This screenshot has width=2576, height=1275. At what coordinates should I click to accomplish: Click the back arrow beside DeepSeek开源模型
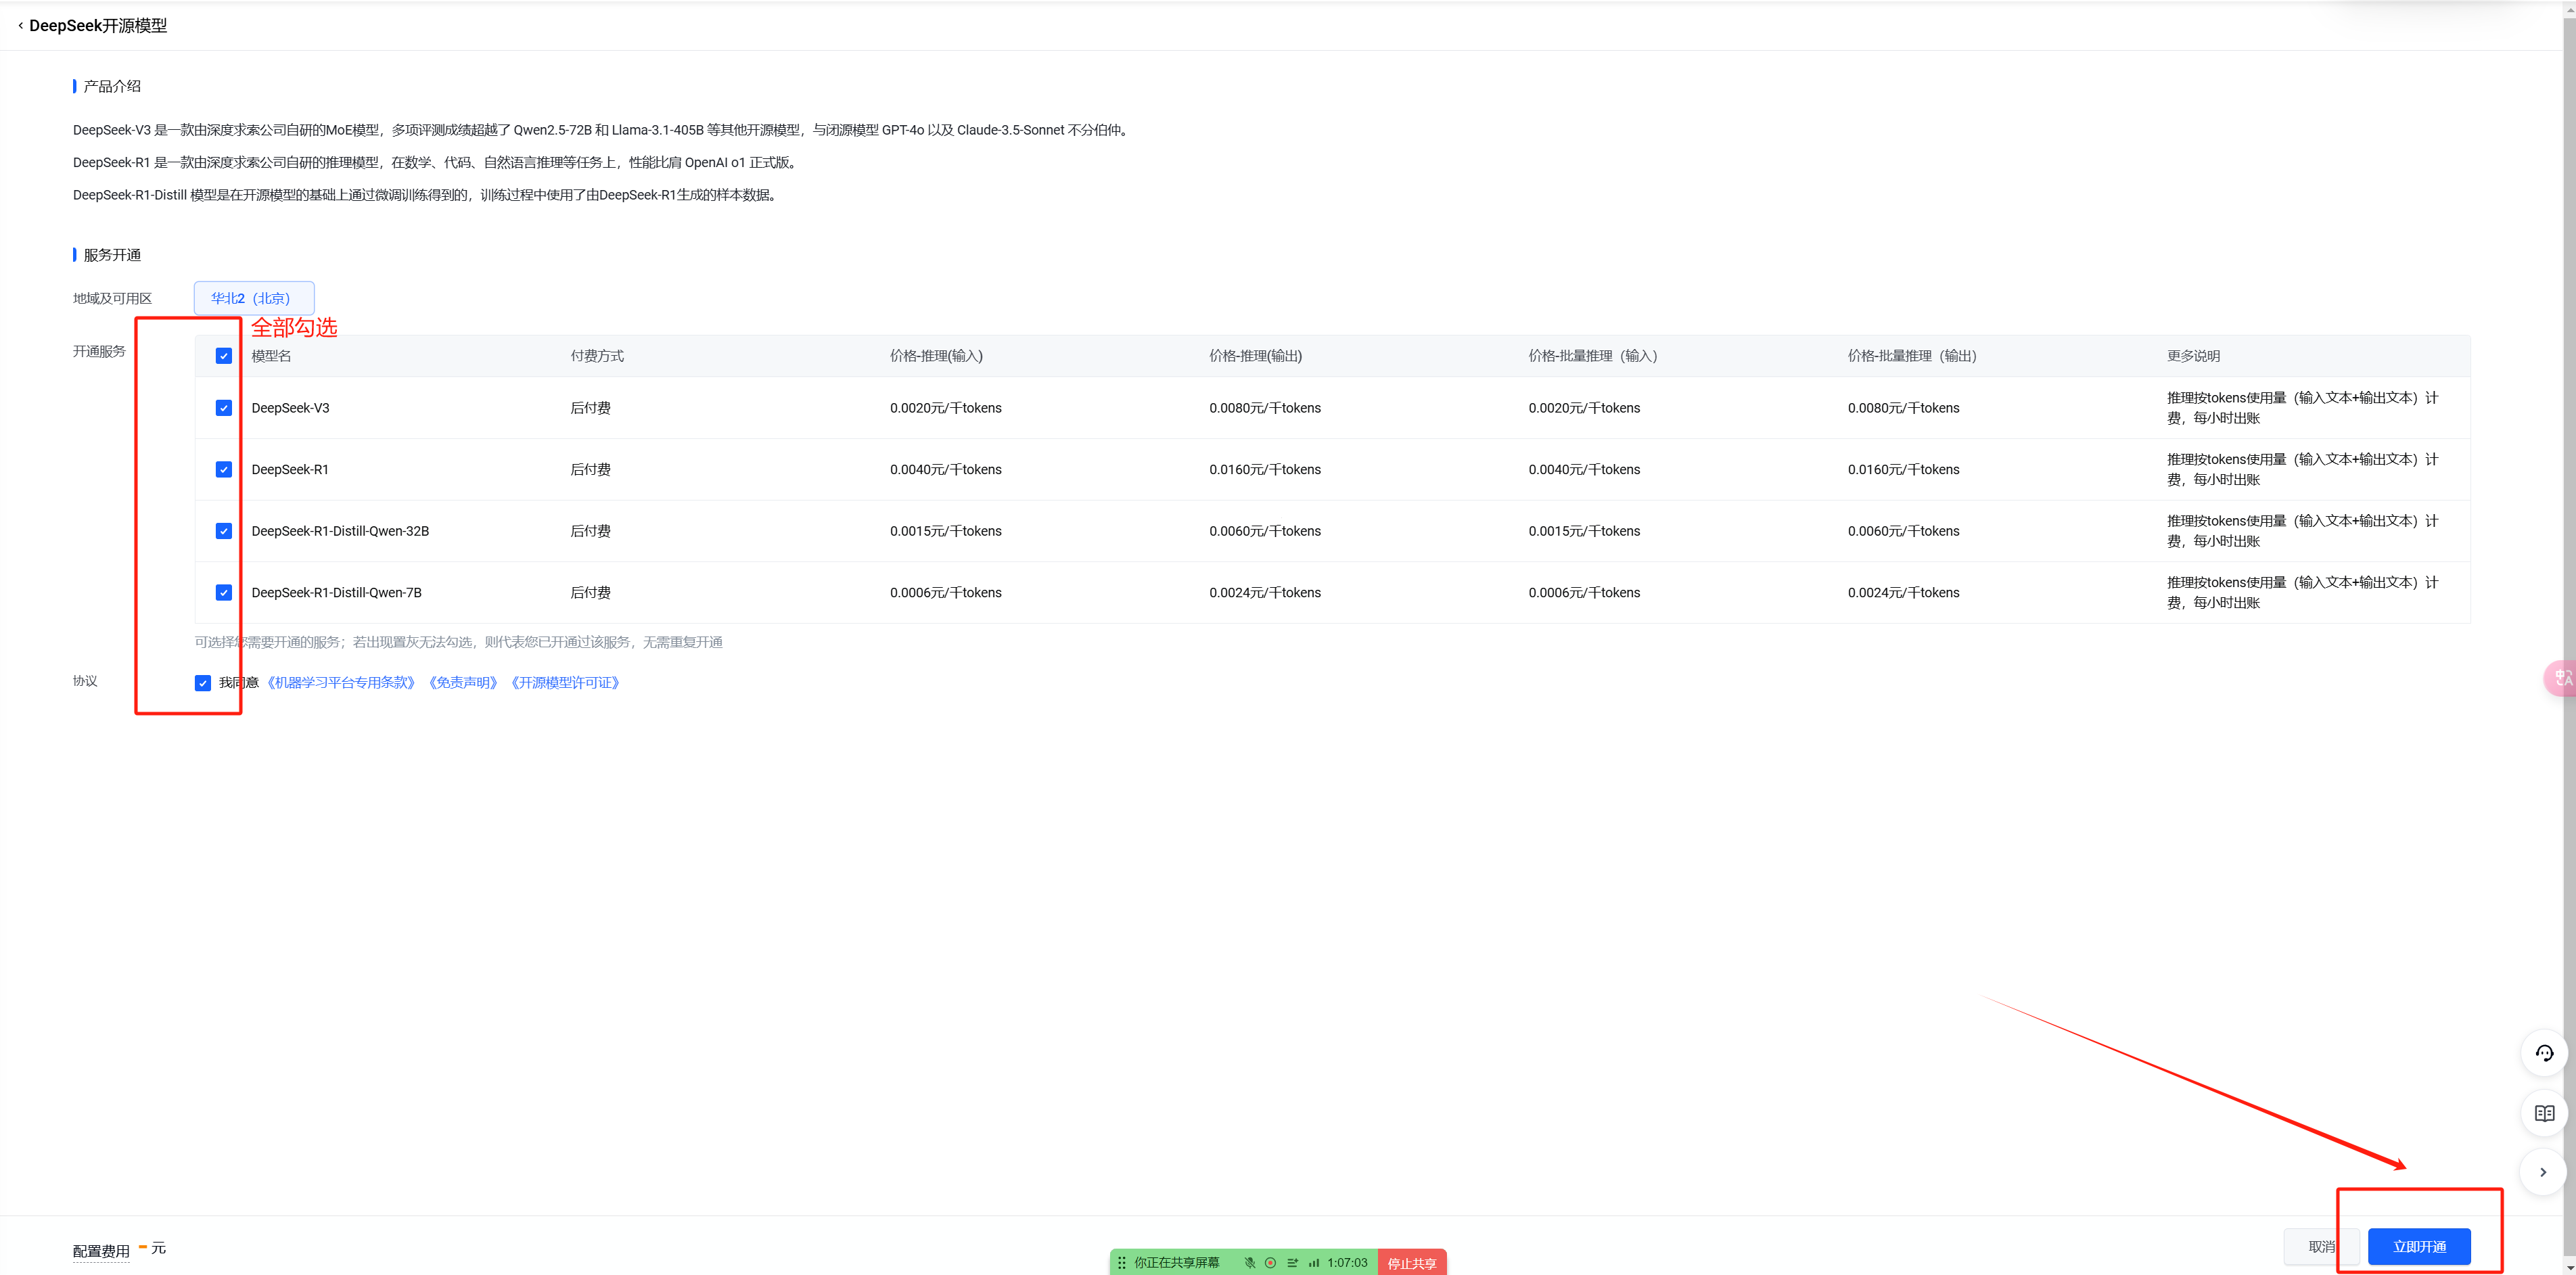20,26
